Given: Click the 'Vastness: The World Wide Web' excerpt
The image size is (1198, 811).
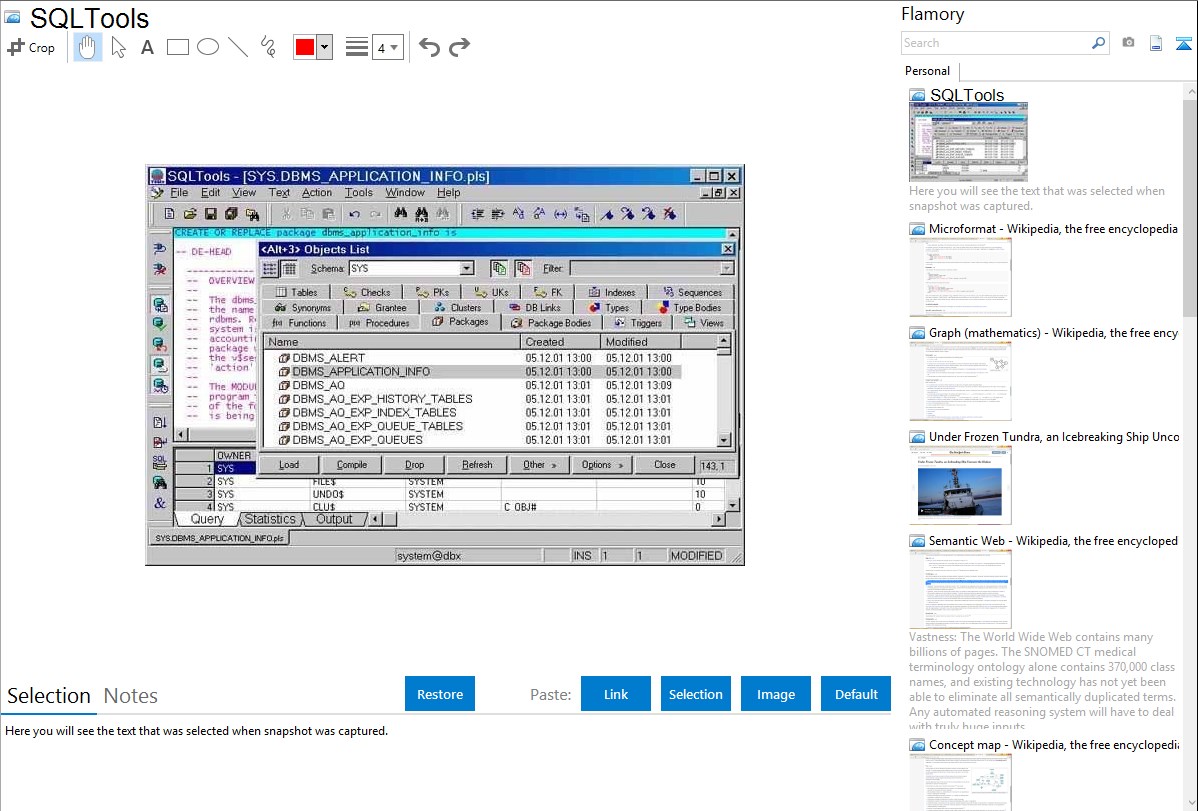Looking at the screenshot, I should tap(1042, 682).
